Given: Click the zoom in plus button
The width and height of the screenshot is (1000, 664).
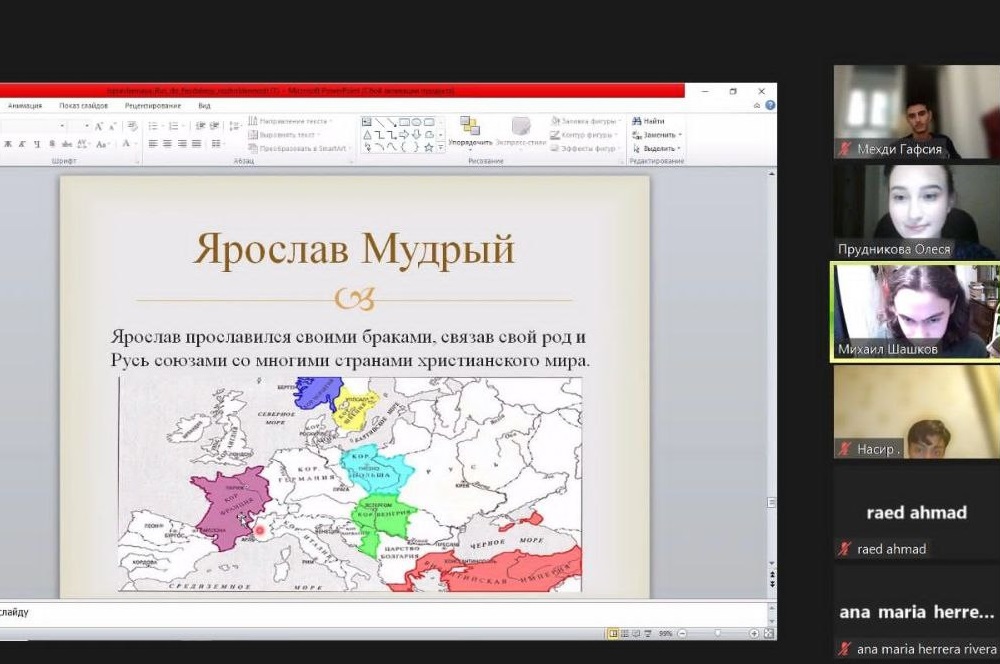Looking at the screenshot, I should [x=753, y=633].
